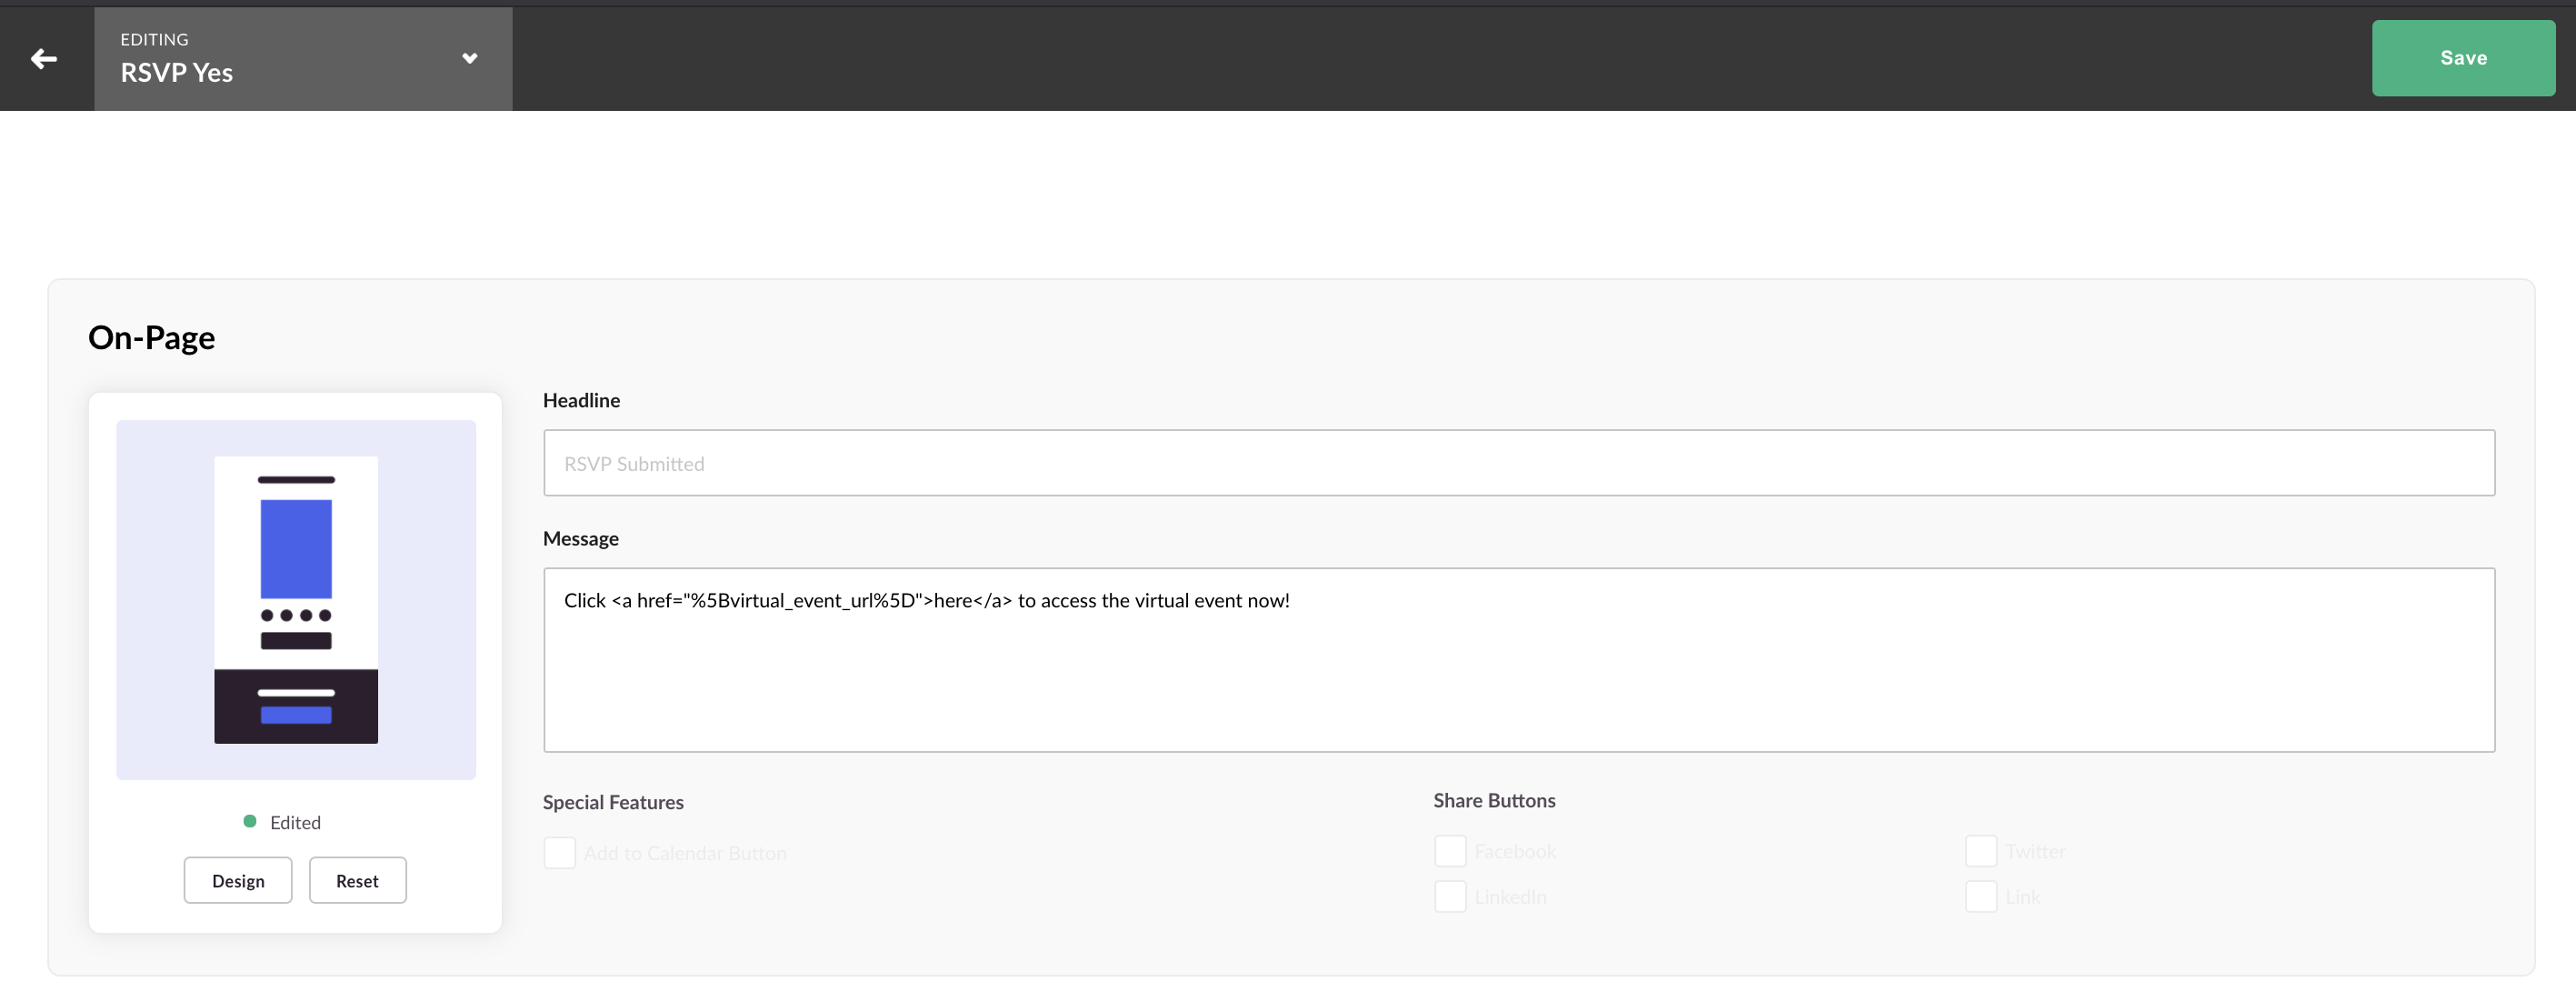Click the On-Page section heading
Image resolution: width=2576 pixels, height=1002 pixels.
click(x=151, y=338)
